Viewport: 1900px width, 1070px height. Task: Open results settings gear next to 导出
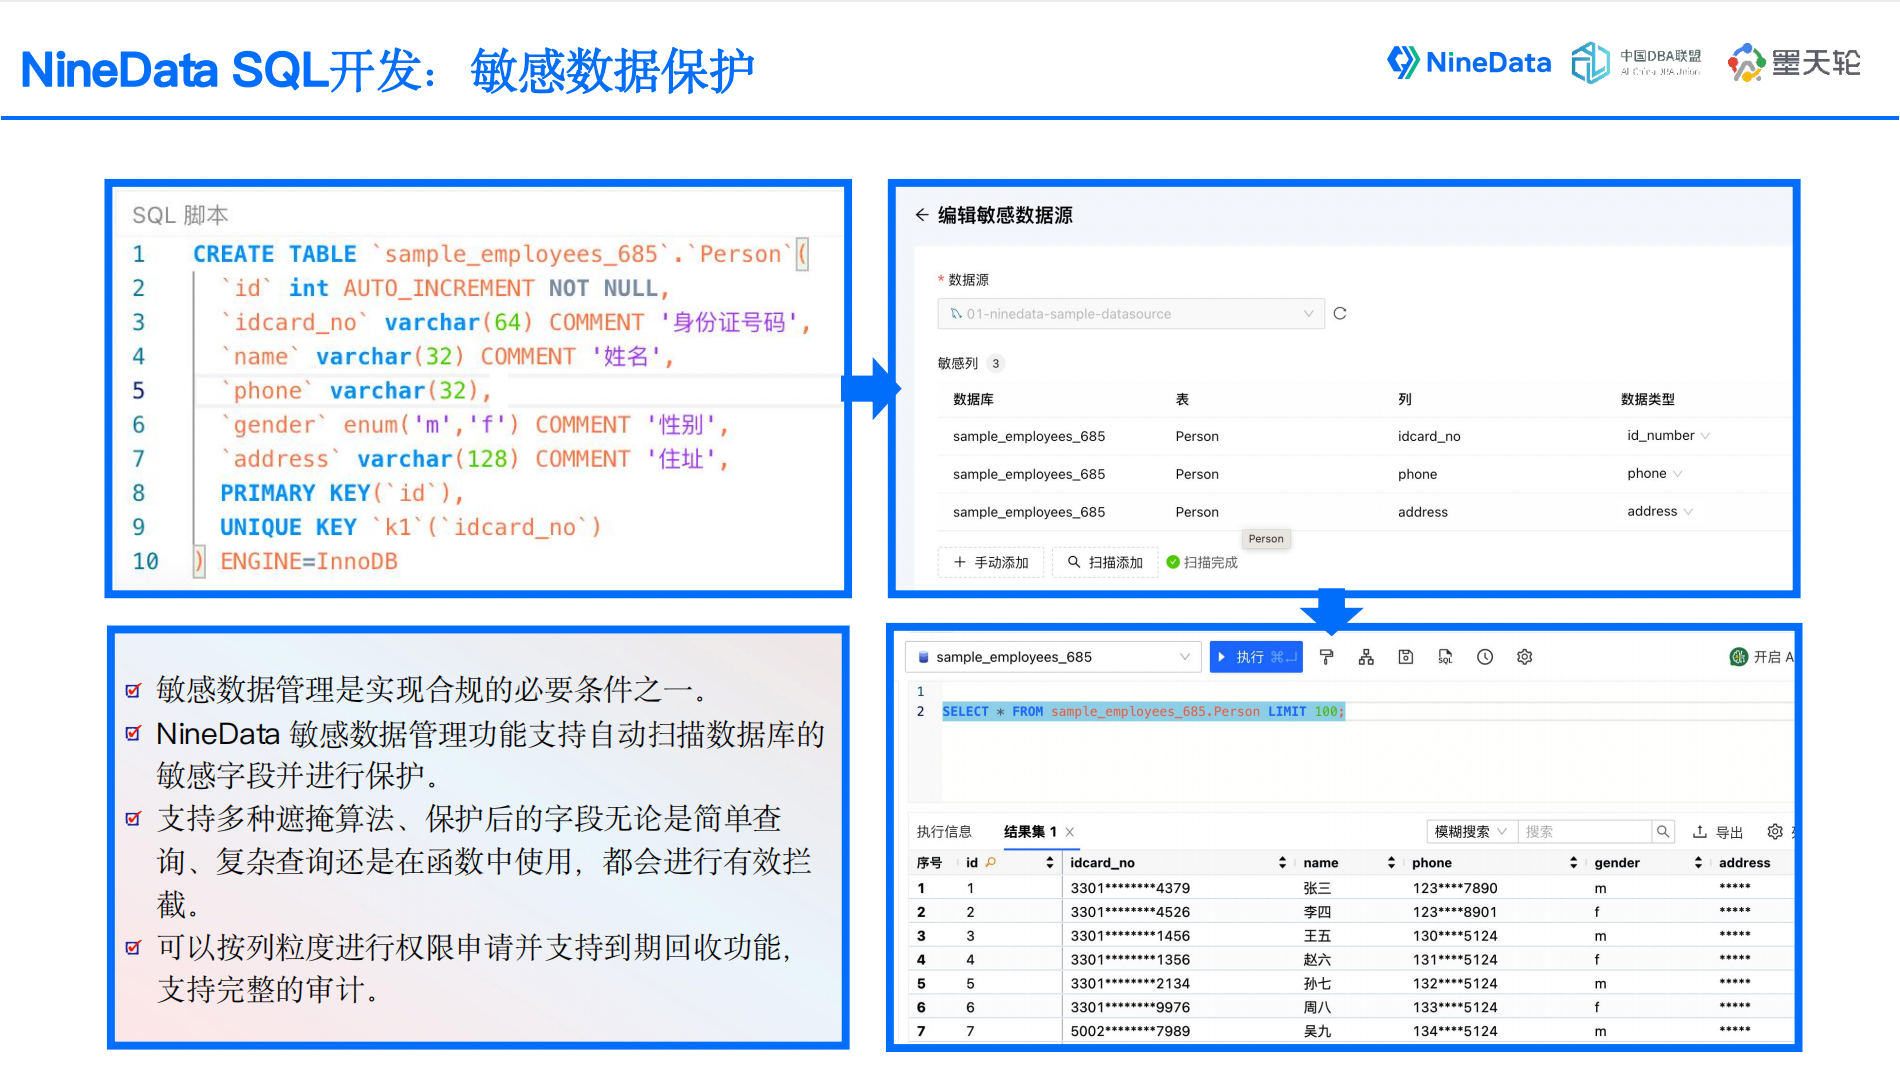click(x=1775, y=831)
